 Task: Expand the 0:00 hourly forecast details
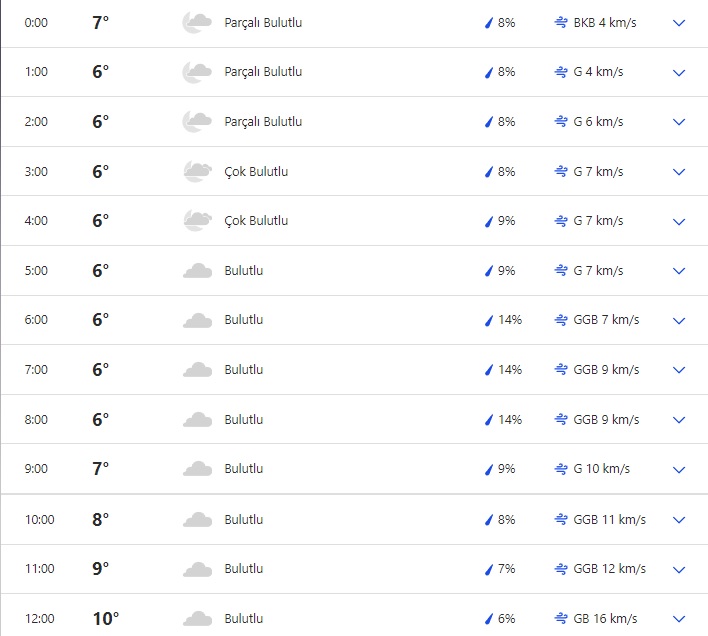679,22
